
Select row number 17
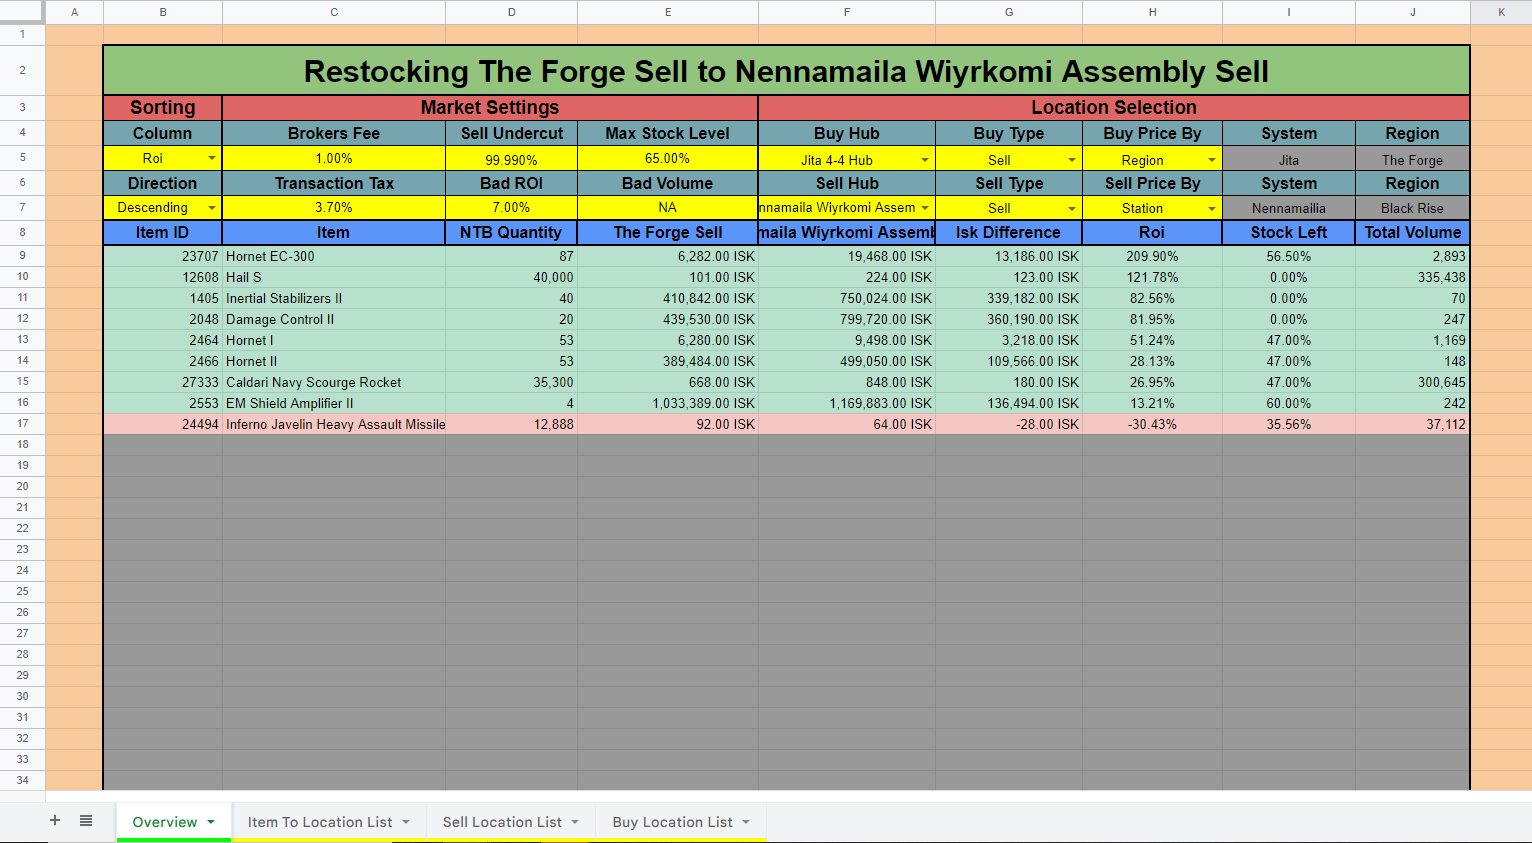(21, 423)
